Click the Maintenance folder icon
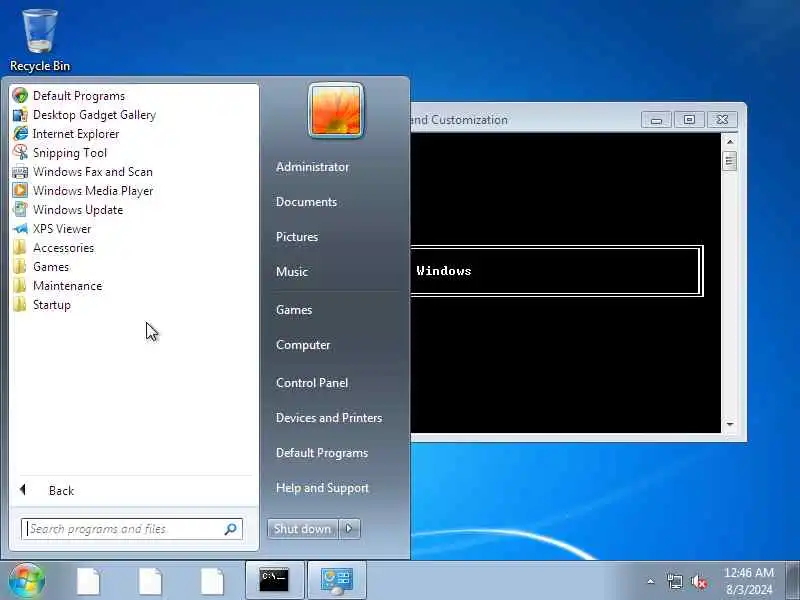Screen dimensions: 800x600 pos(20,286)
